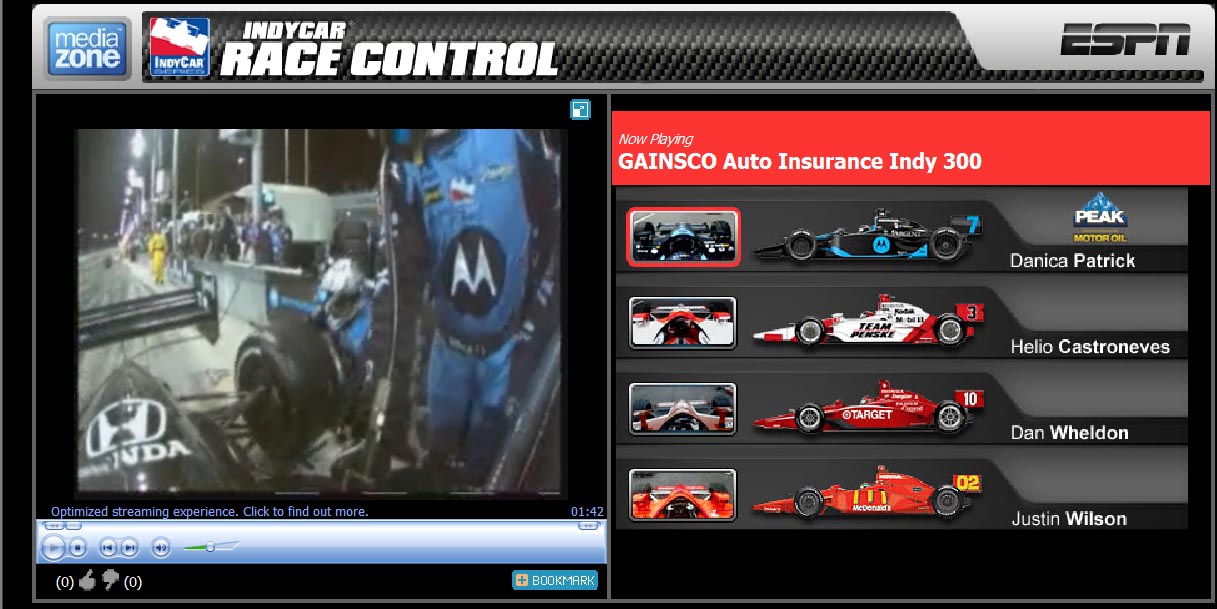Open the optimized streaming experience link
Image resolution: width=1217 pixels, height=609 pixels.
[210, 511]
